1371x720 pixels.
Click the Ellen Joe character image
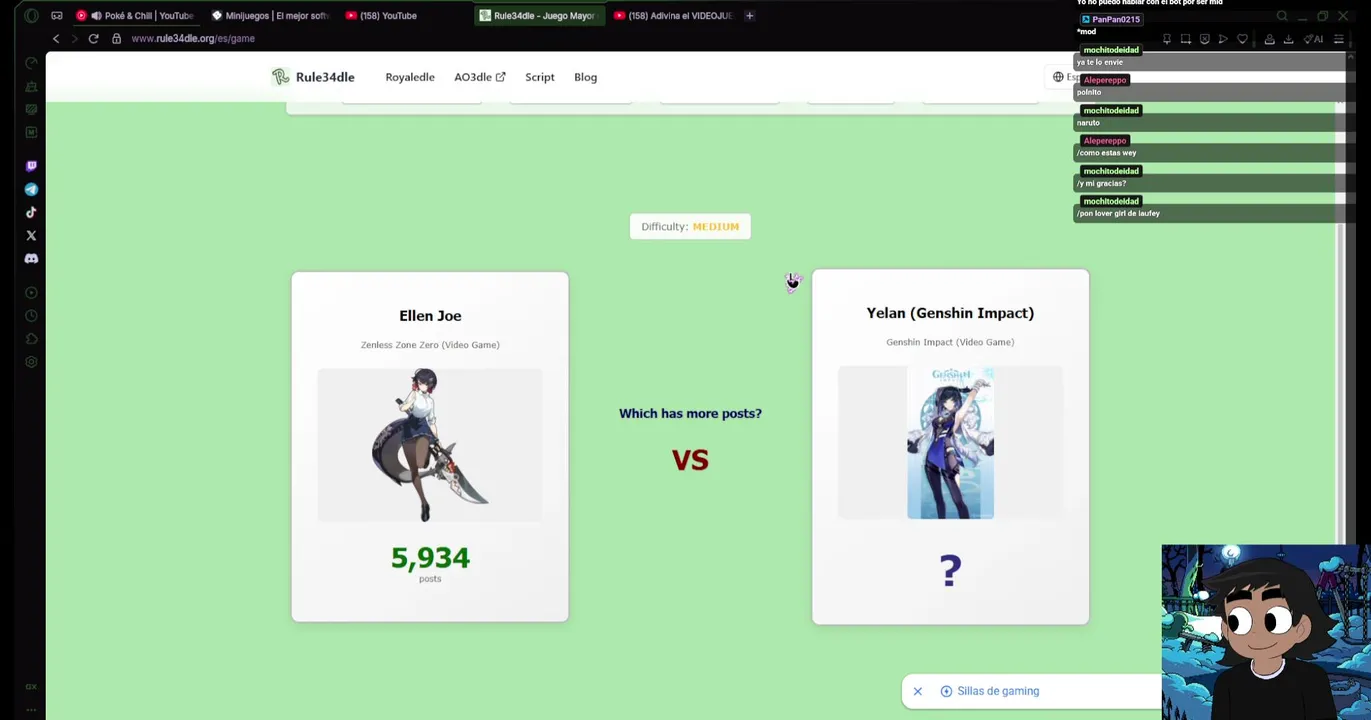tap(430, 445)
